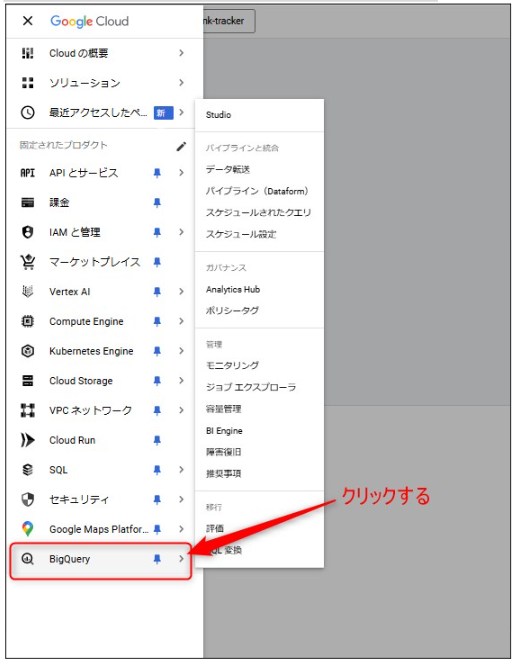The height and width of the screenshot is (666, 516).
Task: Expand the Cloud の概要 submenu chevron
Action: click(x=181, y=53)
